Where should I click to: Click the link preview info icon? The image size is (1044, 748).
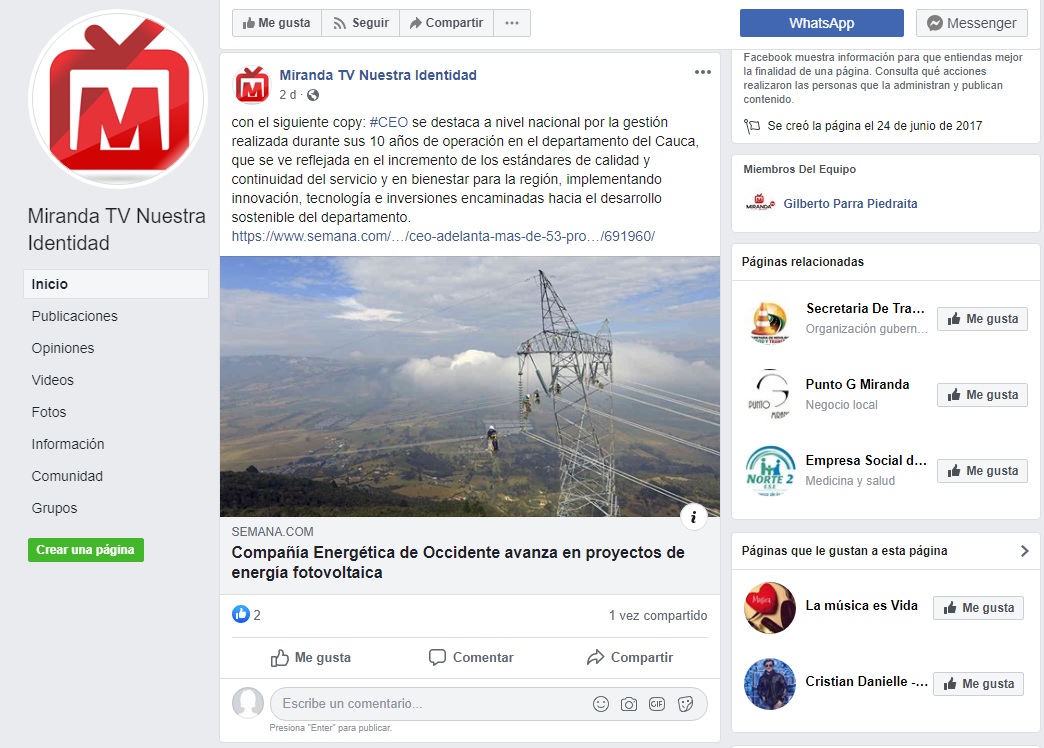693,517
